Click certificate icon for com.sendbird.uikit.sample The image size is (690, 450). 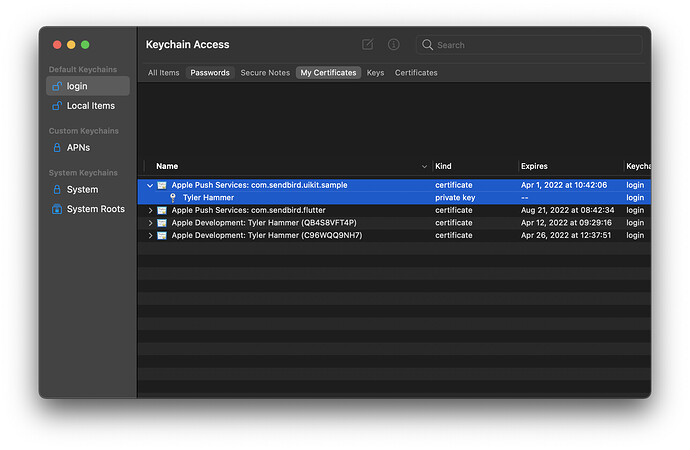coord(162,185)
